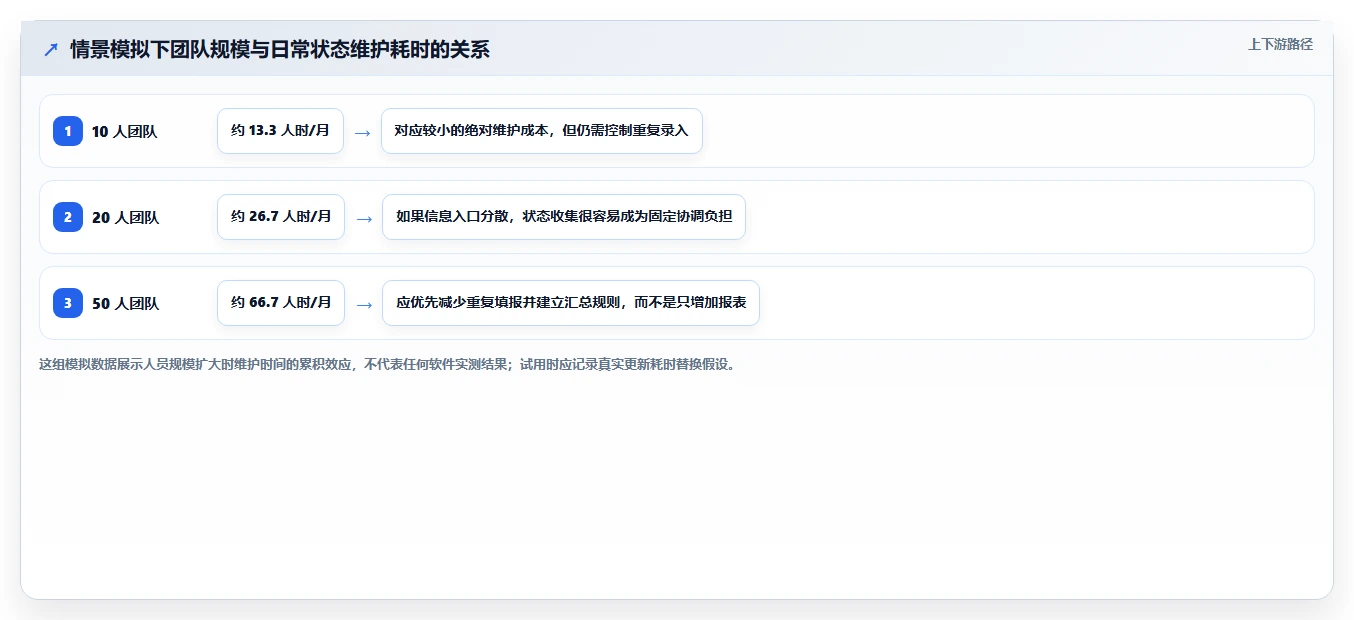Screen dimensions: 1354x620
Task: Click the number 3 step badge
Action: [68, 303]
